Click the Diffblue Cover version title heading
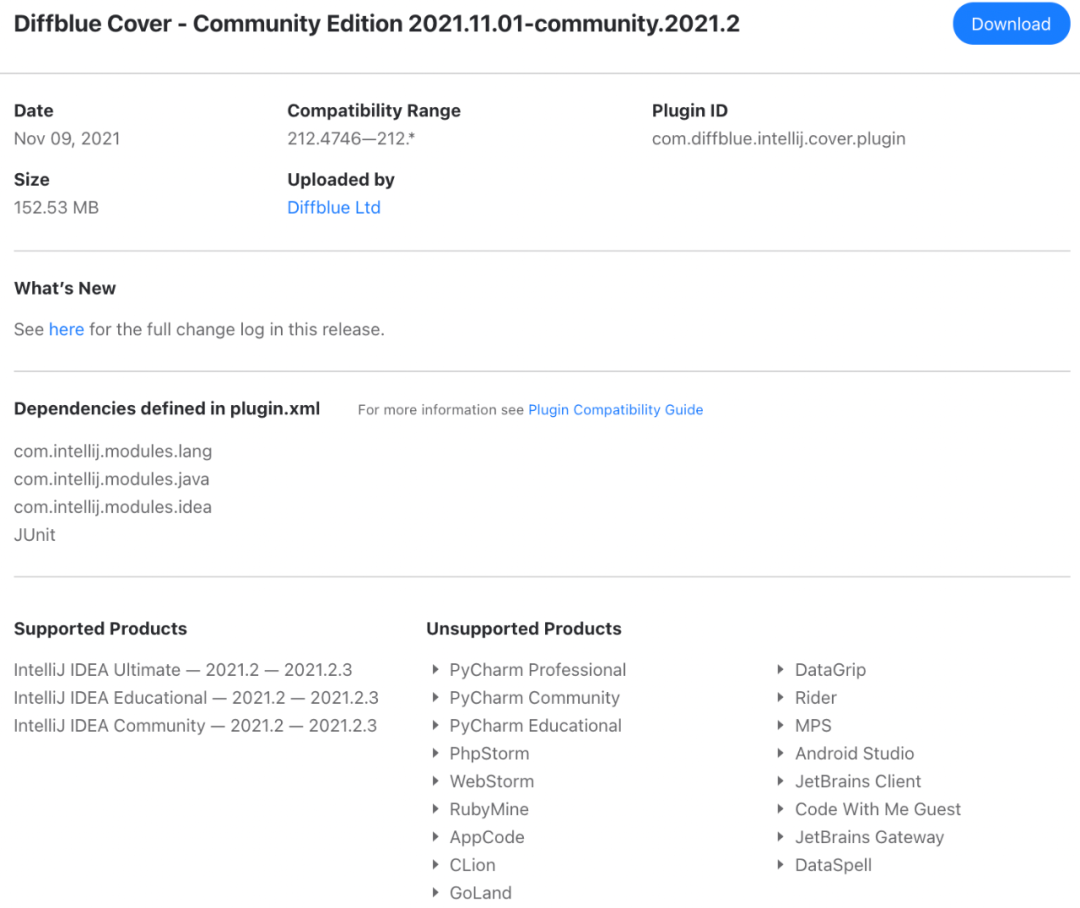The height and width of the screenshot is (908, 1080). 377,23
